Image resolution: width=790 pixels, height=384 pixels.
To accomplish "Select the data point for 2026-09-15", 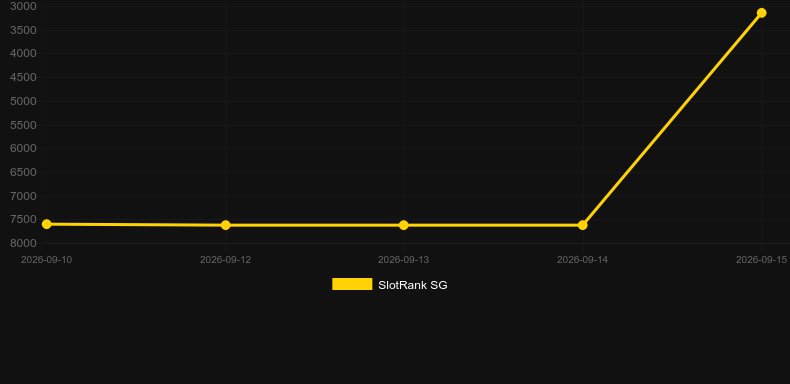I will 761,13.
